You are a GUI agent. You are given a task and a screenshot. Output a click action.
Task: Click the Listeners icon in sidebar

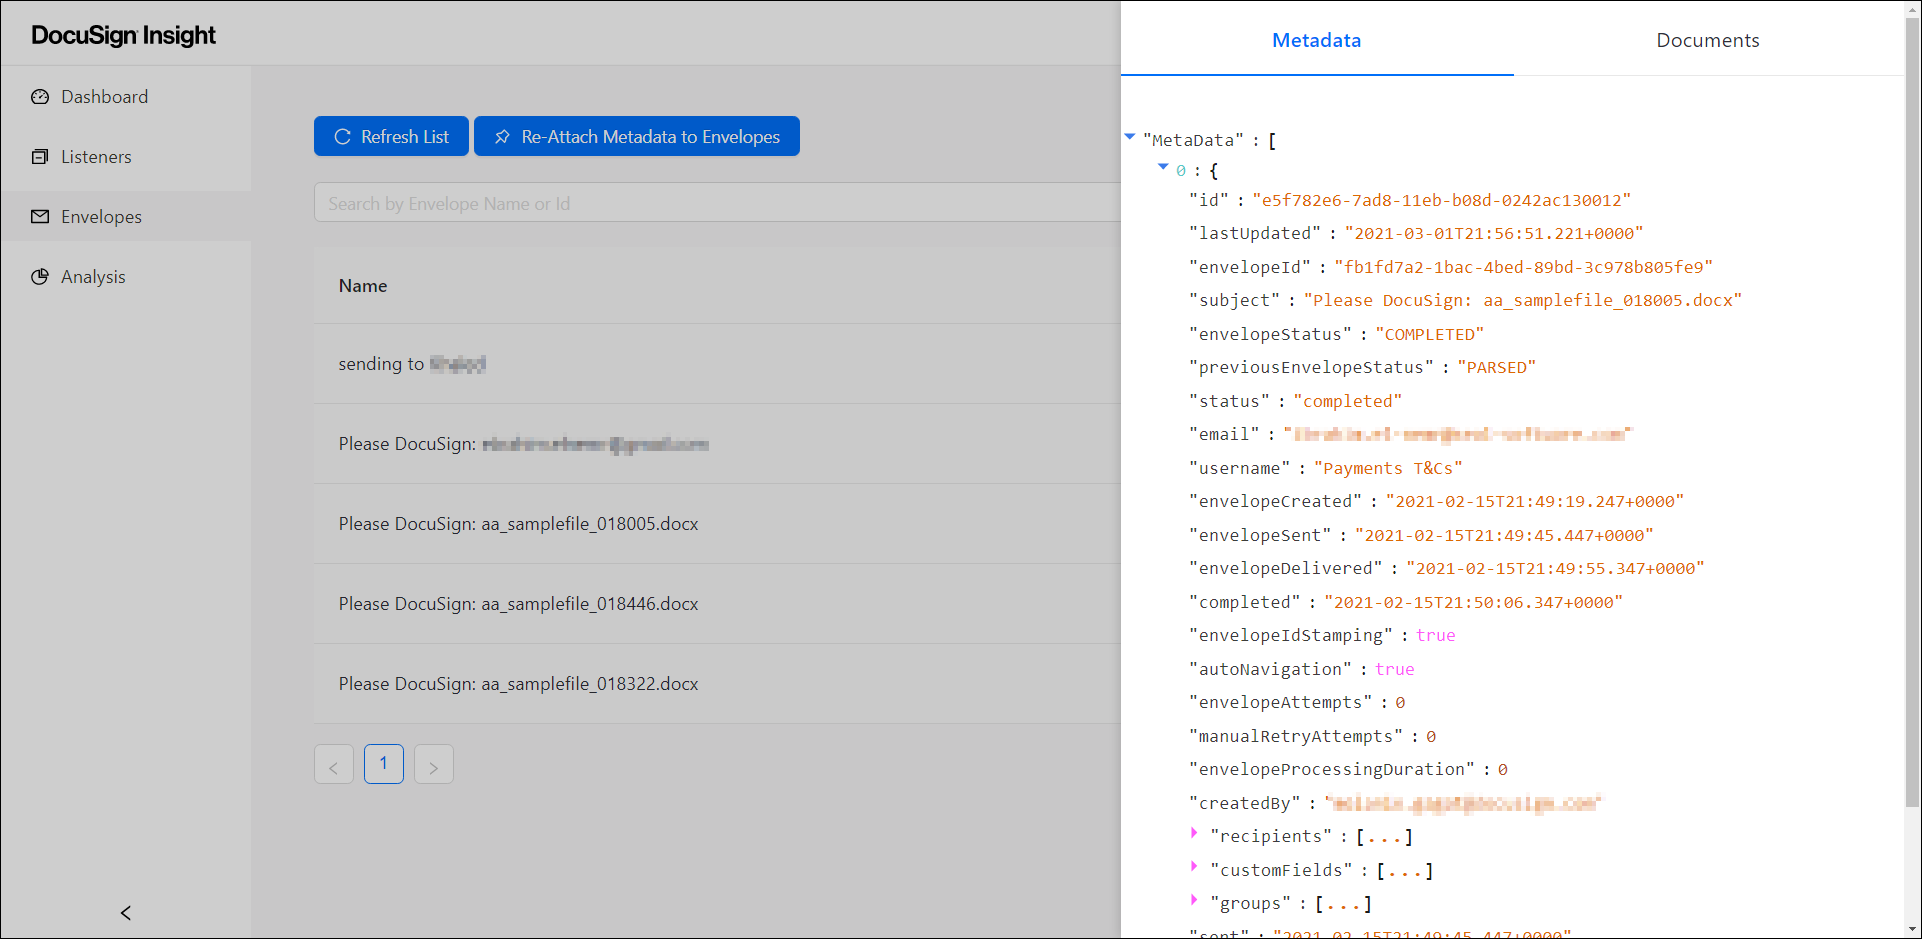click(40, 157)
